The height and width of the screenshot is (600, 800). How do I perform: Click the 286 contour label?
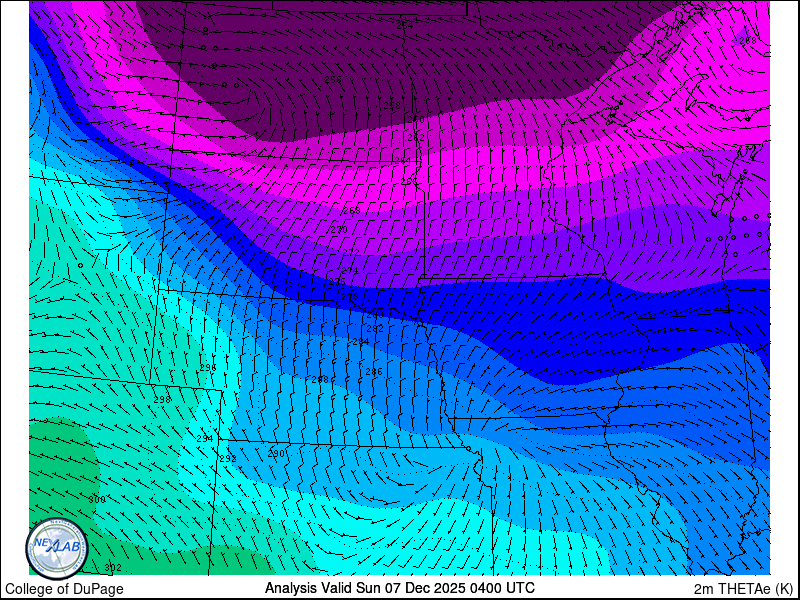coord(374,371)
